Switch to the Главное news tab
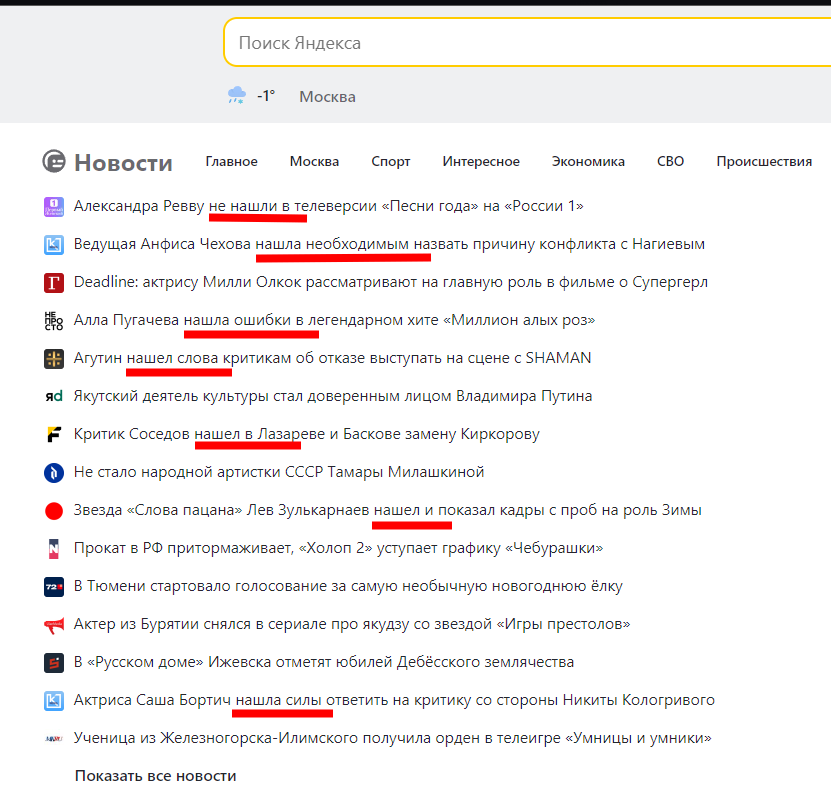Screen dimensions: 831x806 point(232,161)
